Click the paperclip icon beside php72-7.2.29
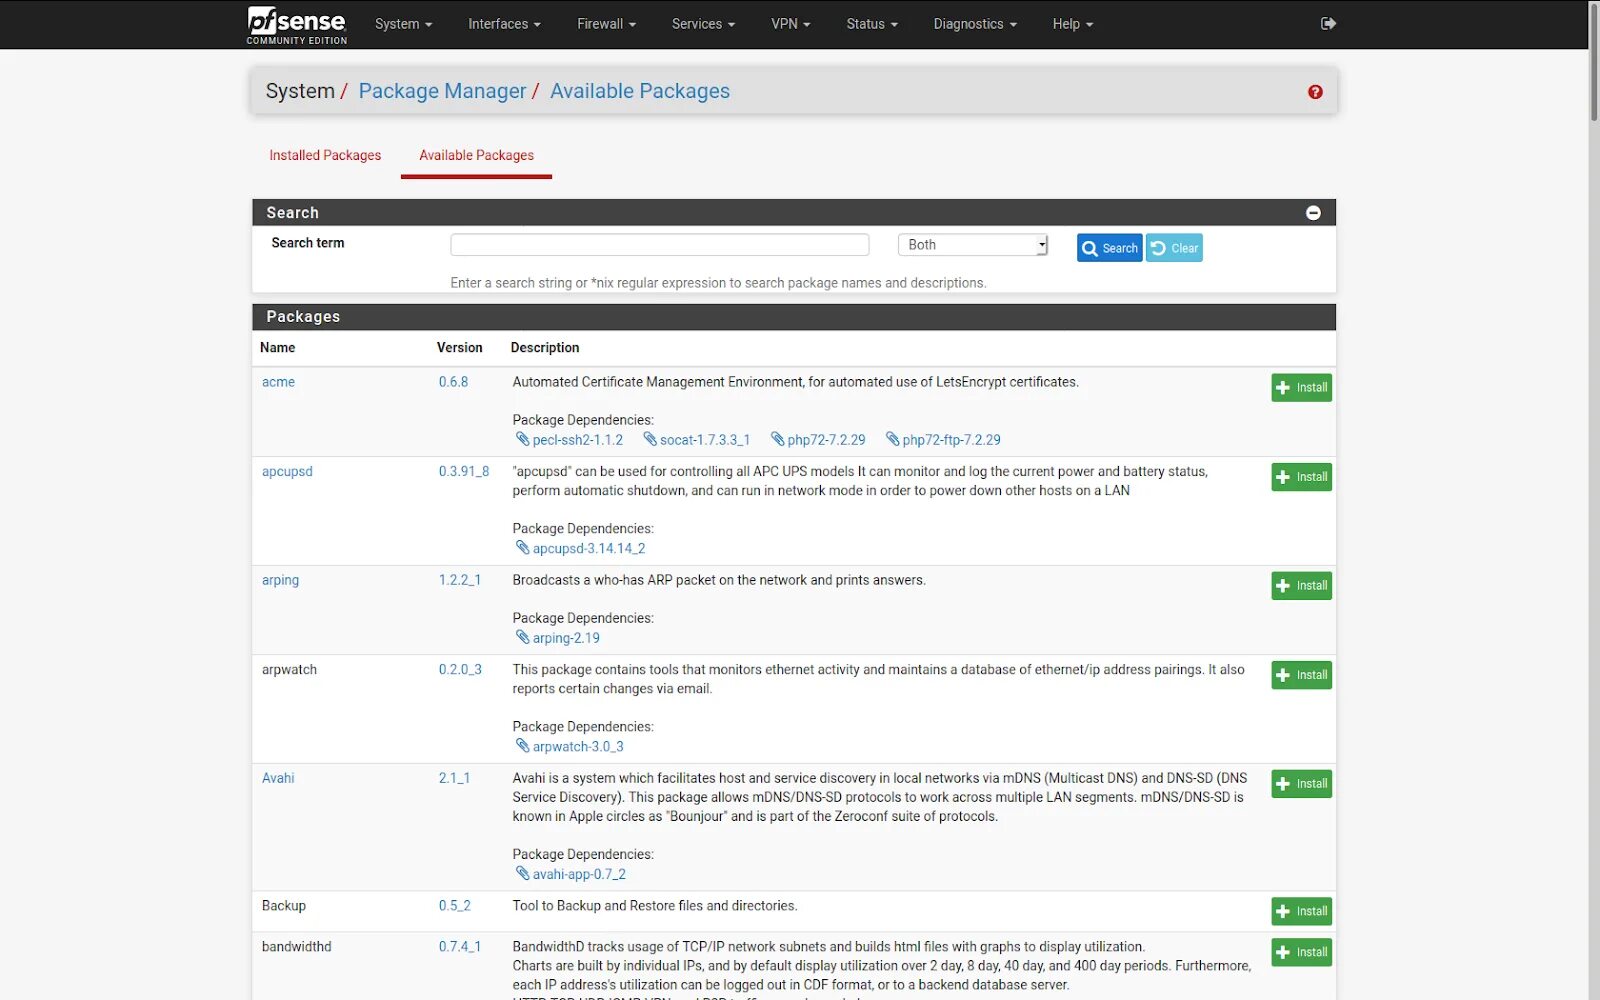This screenshot has width=1600, height=1000. pyautogui.click(x=777, y=439)
